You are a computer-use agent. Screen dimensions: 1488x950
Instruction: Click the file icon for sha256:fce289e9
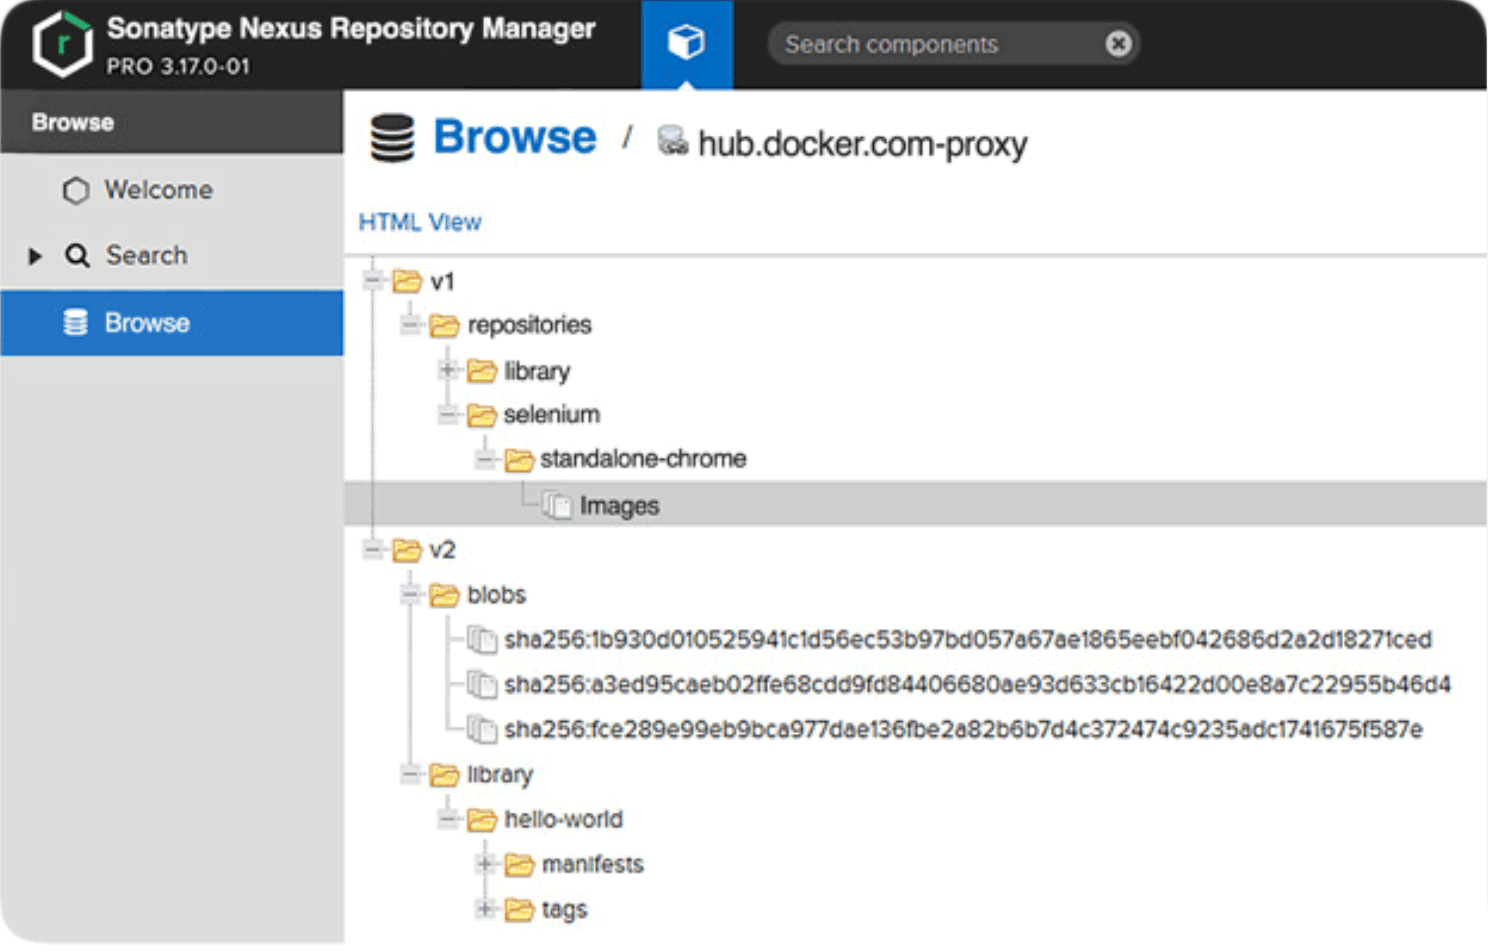point(482,729)
